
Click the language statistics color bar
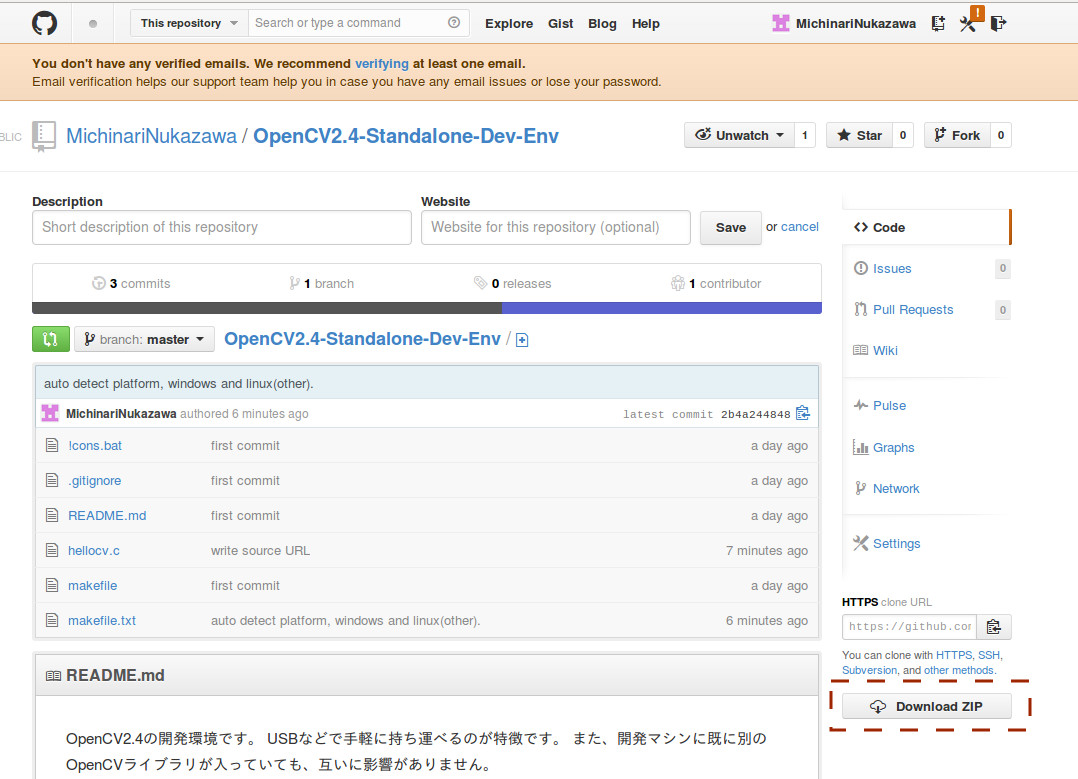427,308
